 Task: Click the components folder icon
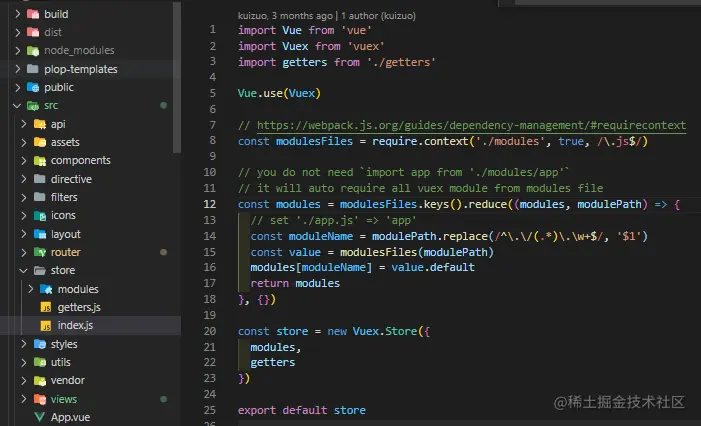pos(40,160)
